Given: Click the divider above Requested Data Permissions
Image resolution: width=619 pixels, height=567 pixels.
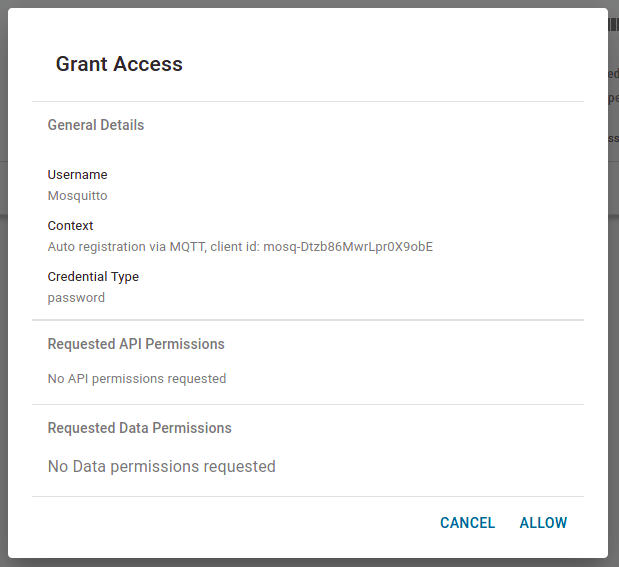Looking at the screenshot, I should 307,404.
